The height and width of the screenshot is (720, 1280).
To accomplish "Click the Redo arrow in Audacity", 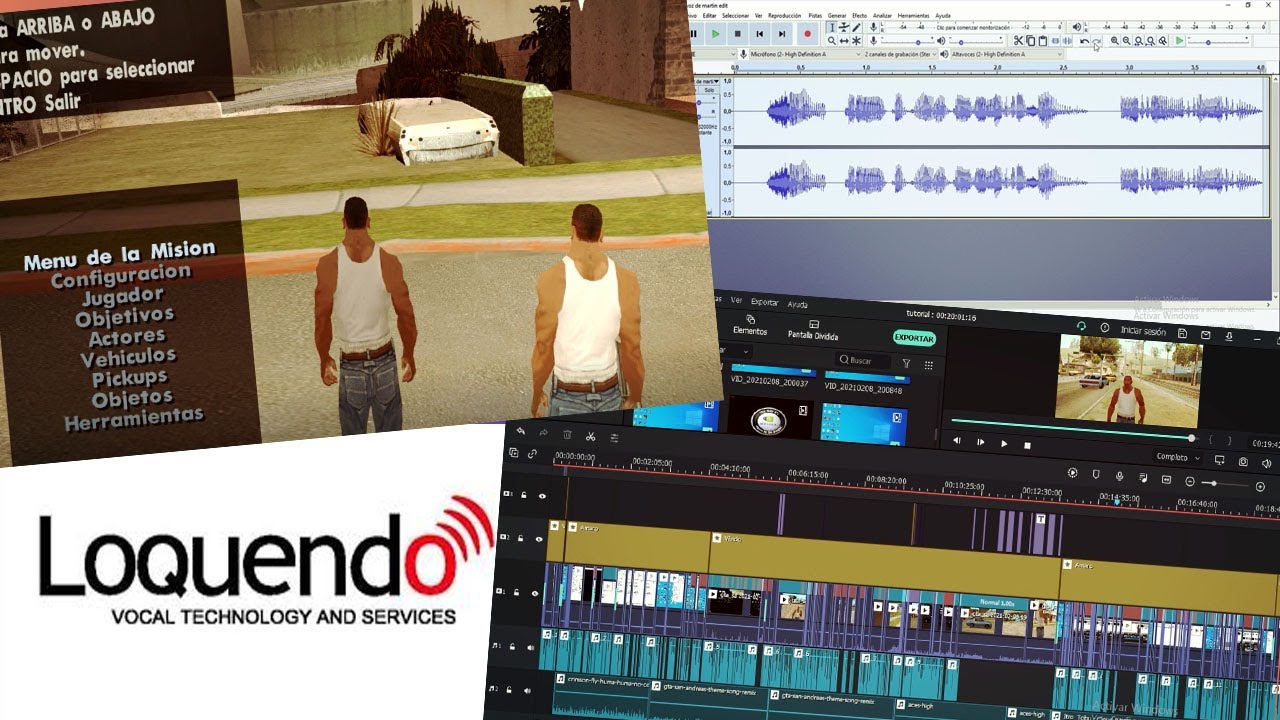I will point(1097,41).
